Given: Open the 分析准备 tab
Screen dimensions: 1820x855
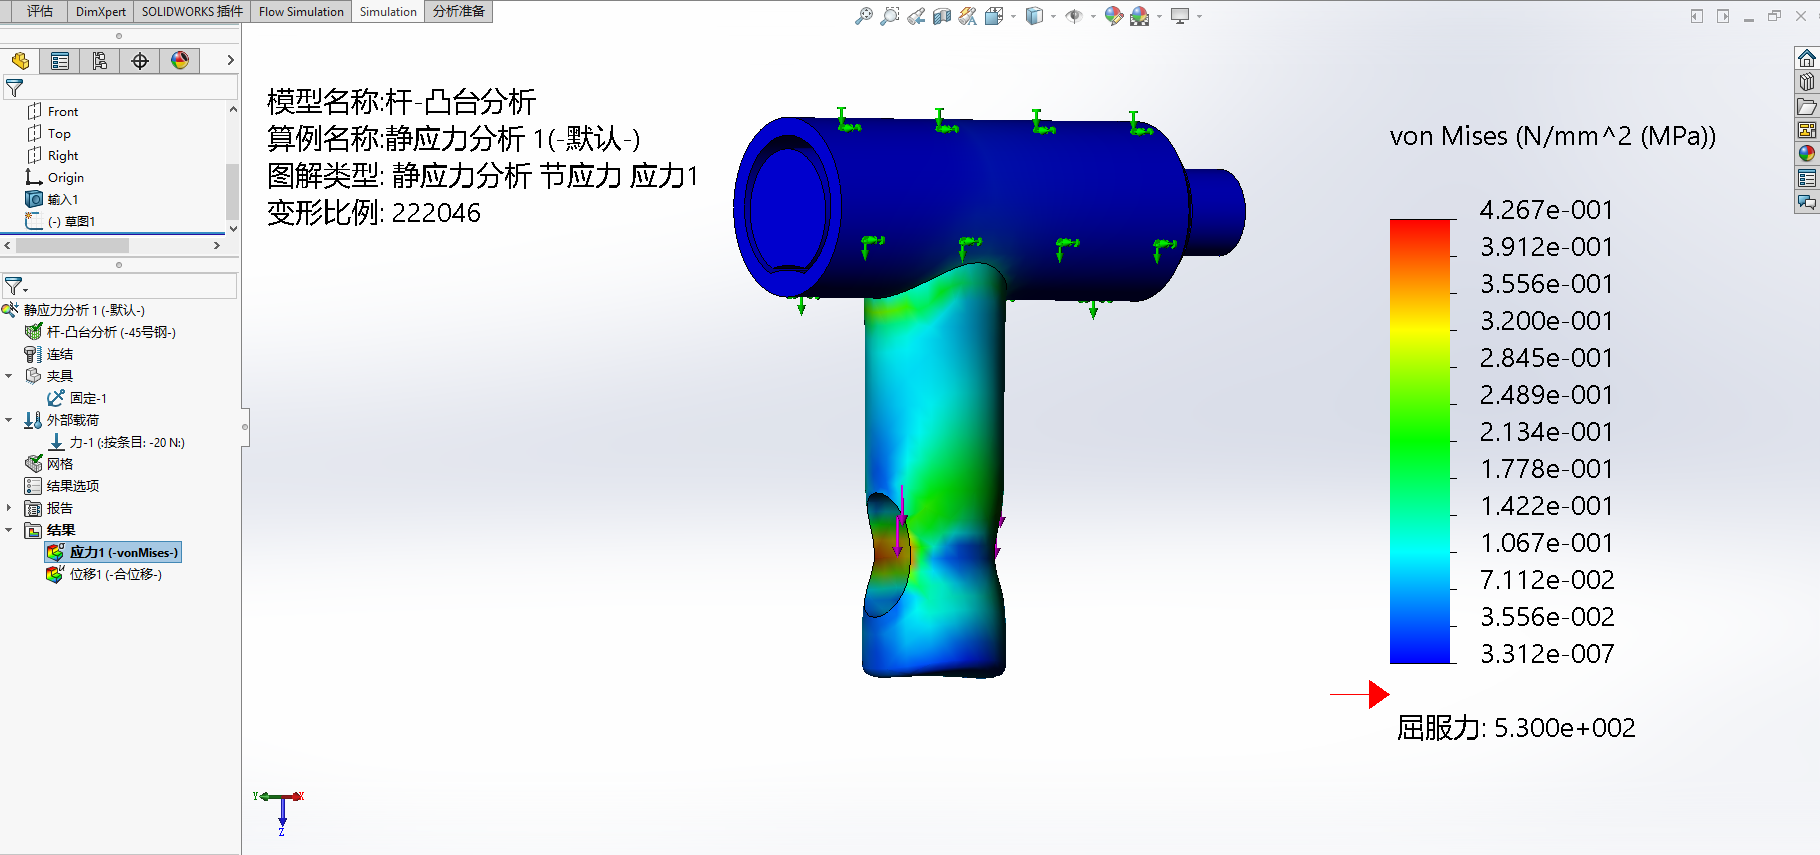Looking at the screenshot, I should [459, 12].
